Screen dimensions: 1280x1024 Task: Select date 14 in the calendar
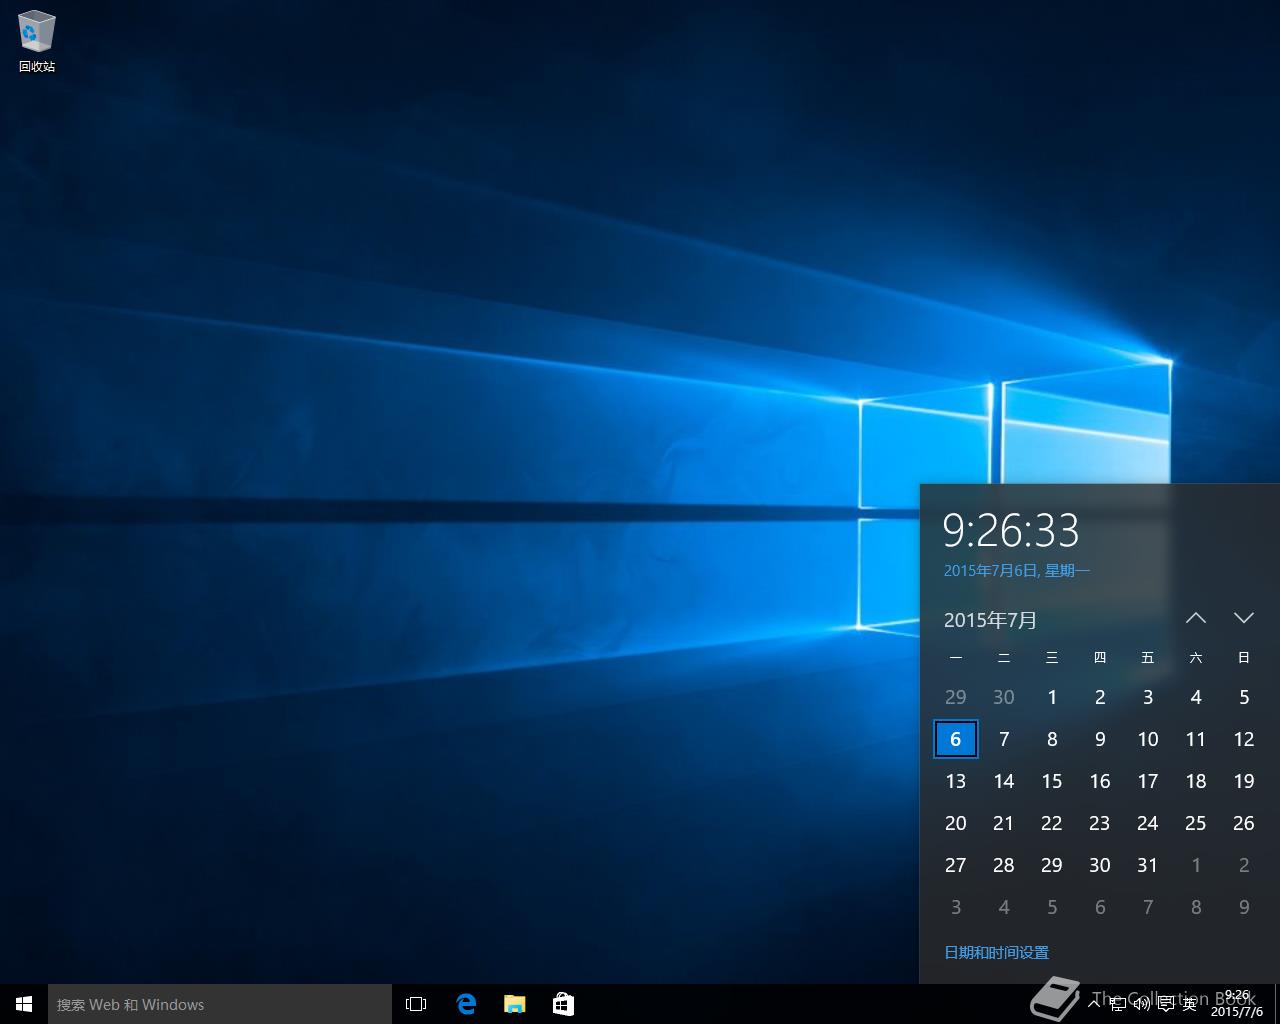click(1004, 781)
